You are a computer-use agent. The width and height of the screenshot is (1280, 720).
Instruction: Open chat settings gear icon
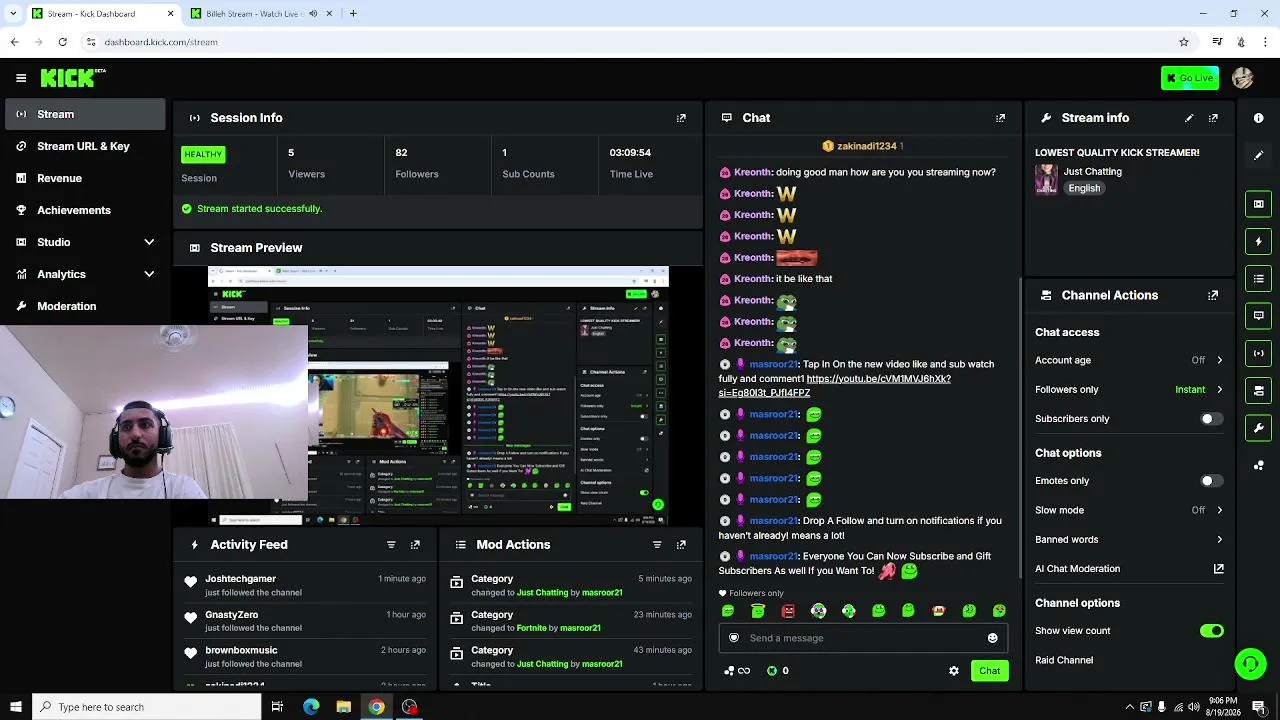click(954, 671)
